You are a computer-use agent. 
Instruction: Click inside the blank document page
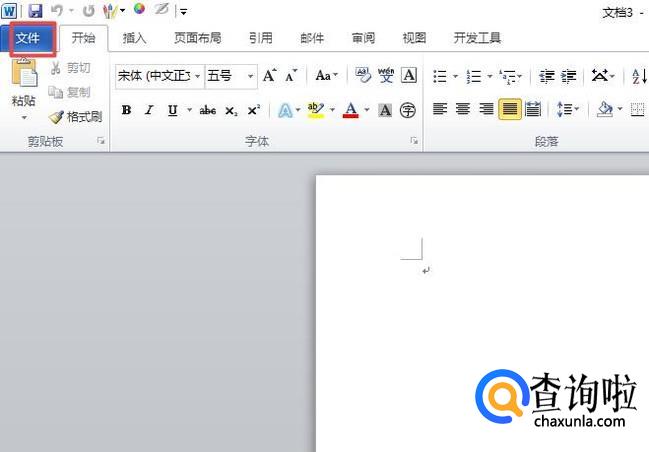click(x=482, y=313)
